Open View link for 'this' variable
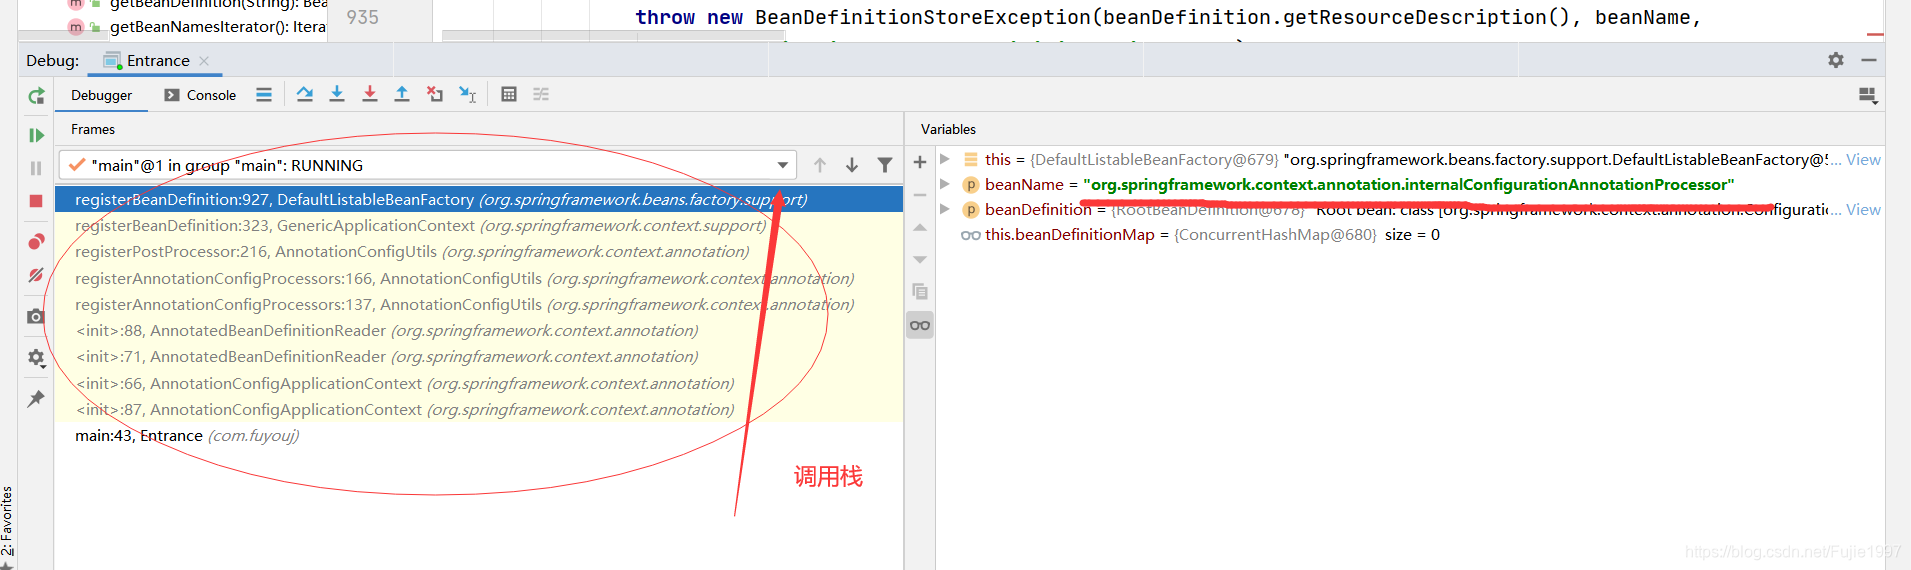The width and height of the screenshot is (1911, 570). tap(1863, 159)
